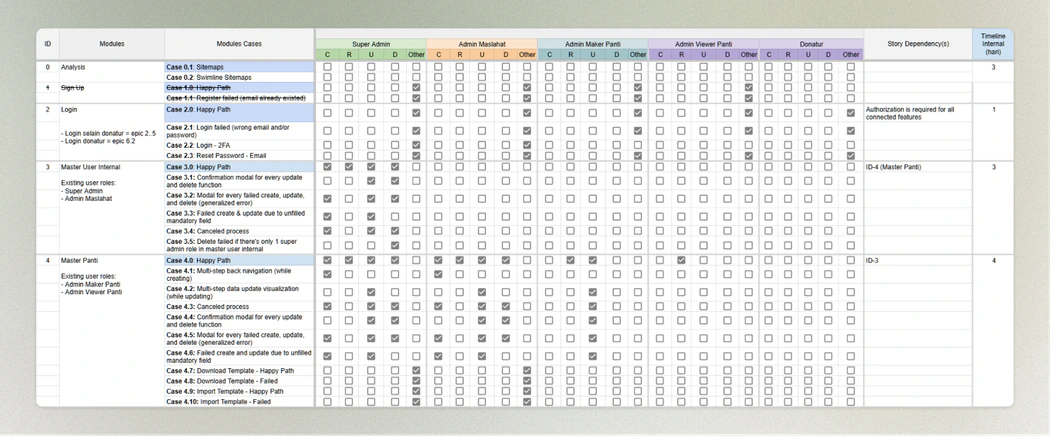The image size is (1050, 436).
Task: Toggle Admin Maker Panti U checkbox for Case 4.2
Action: [593, 292]
